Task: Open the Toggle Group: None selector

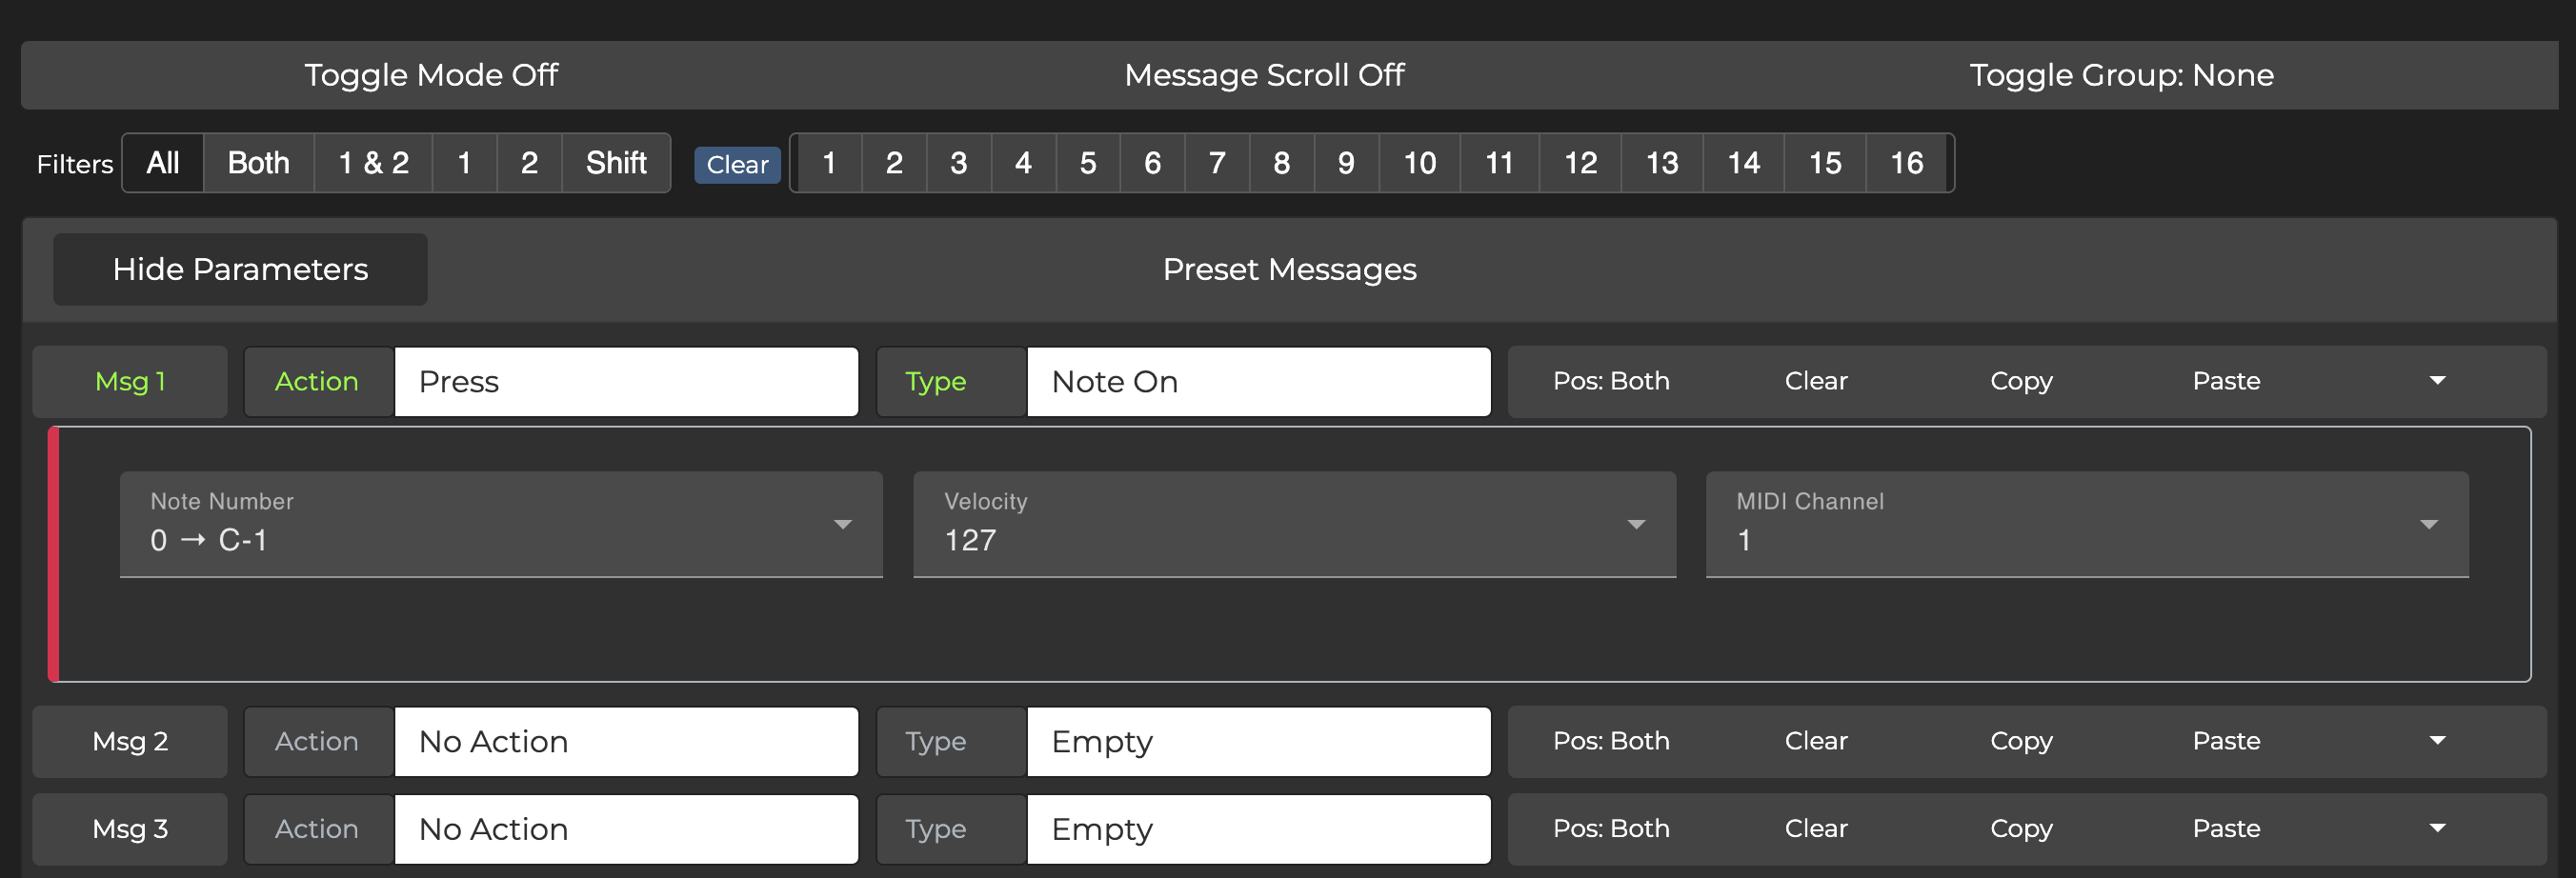Action: coord(2121,75)
